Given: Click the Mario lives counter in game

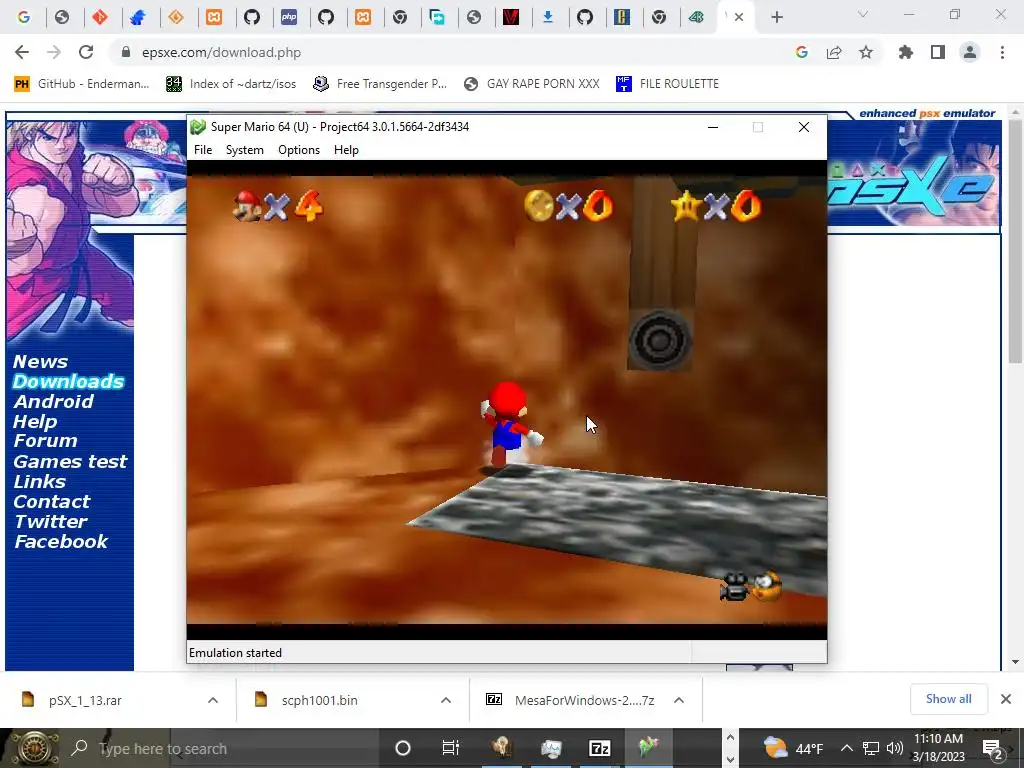Looking at the screenshot, I should [x=278, y=206].
